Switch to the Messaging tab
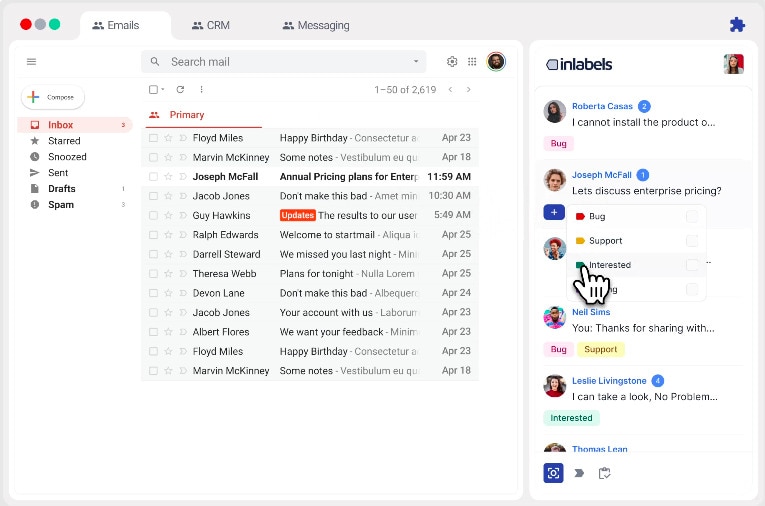765x506 pixels. 316,25
